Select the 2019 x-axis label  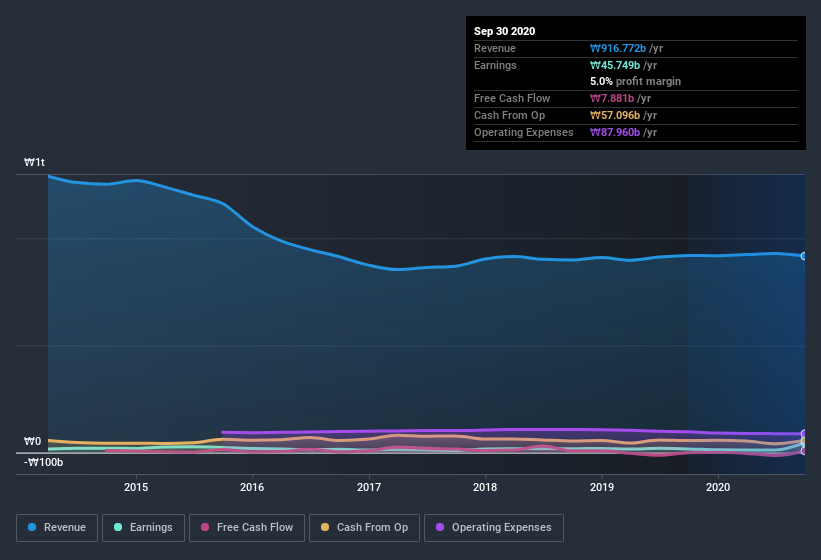(x=602, y=487)
